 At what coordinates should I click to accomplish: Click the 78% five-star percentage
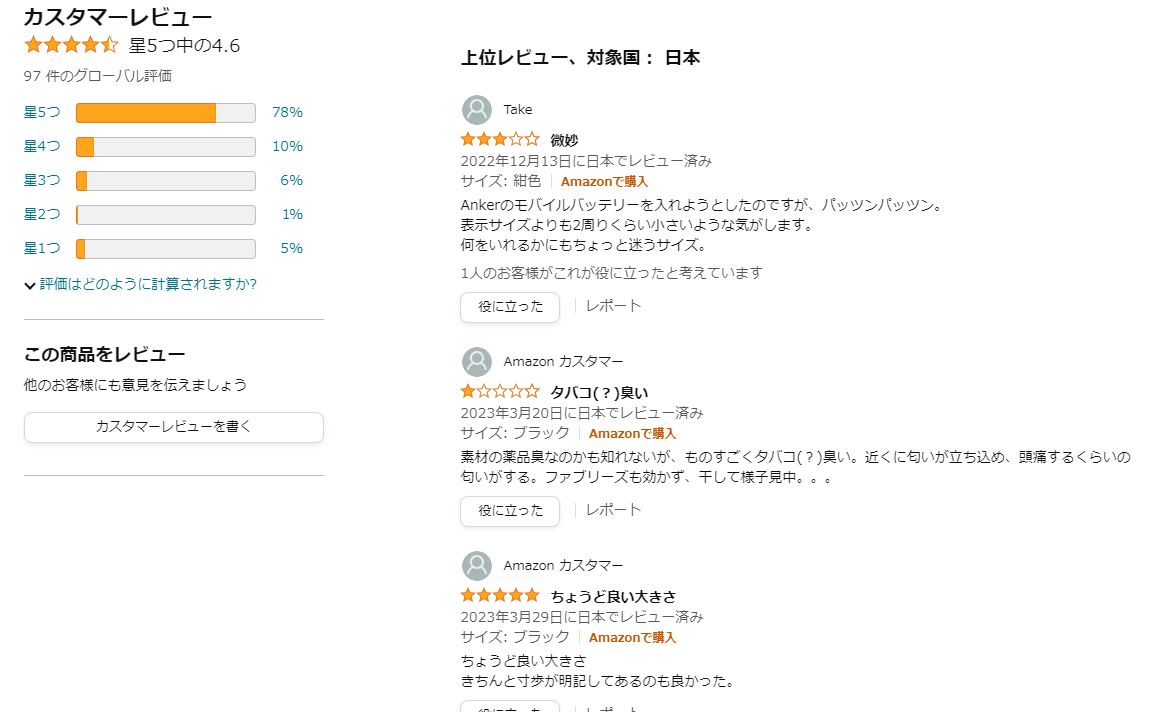[287, 112]
